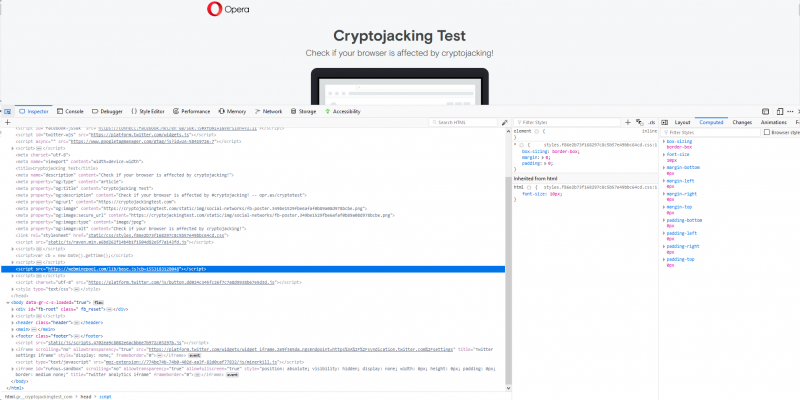The width and height of the screenshot is (800, 400).
Task: Click the Search HTML field
Action: tap(463, 122)
